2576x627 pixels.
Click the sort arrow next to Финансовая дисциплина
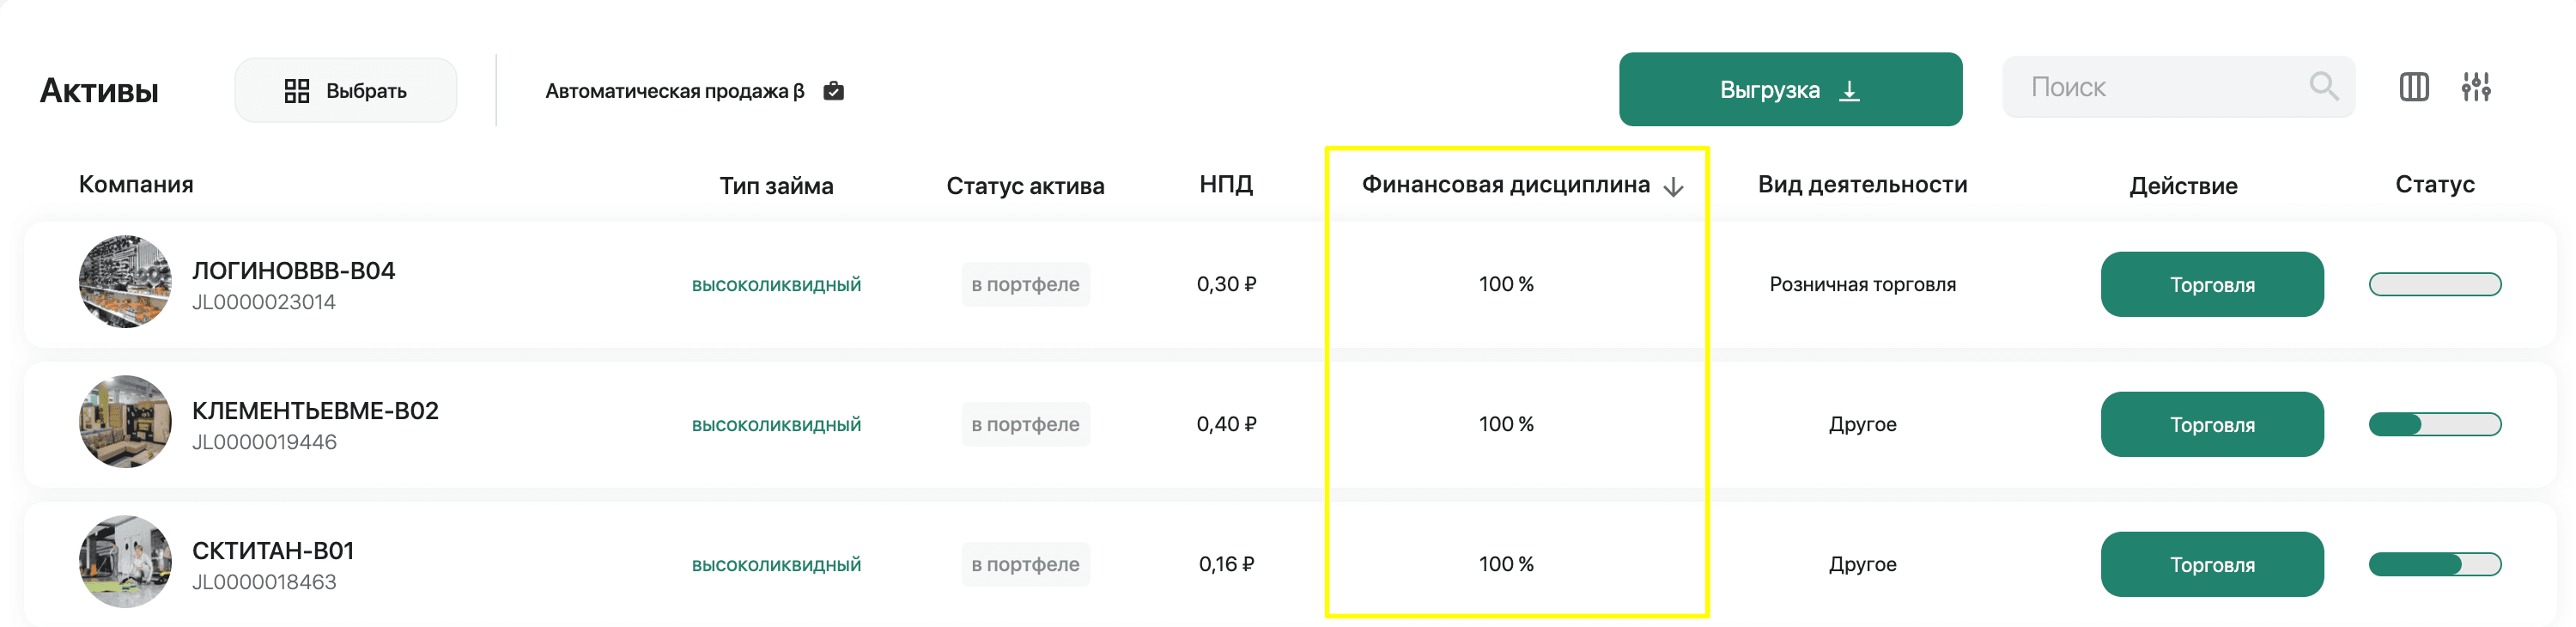click(x=1673, y=187)
